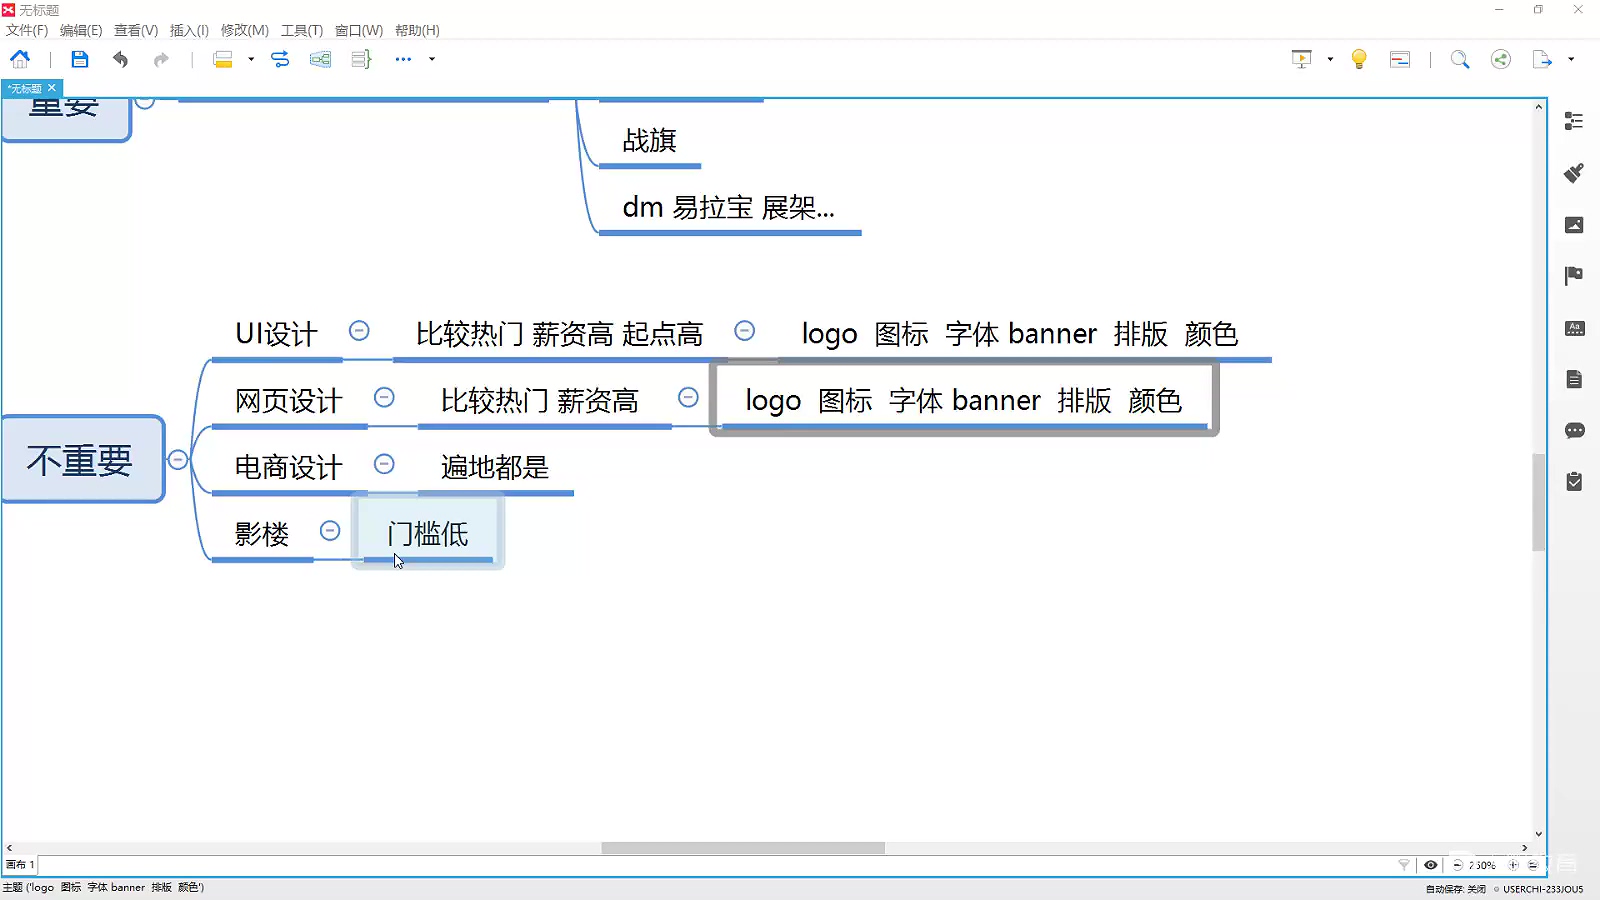The height and width of the screenshot is (900, 1600).
Task: Select the 门槛低 topic
Action: (x=428, y=533)
